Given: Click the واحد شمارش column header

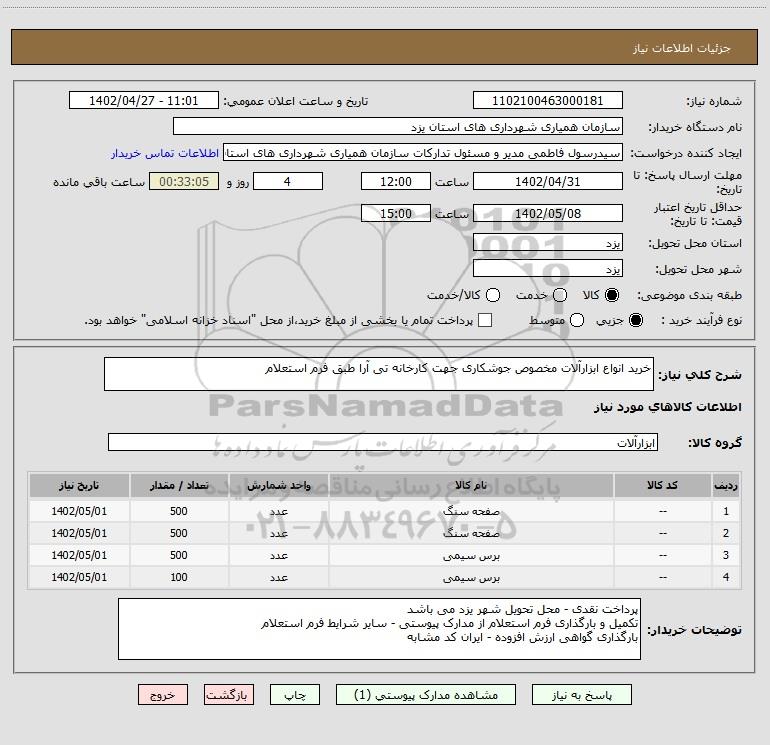Looking at the screenshot, I should click(x=278, y=485).
